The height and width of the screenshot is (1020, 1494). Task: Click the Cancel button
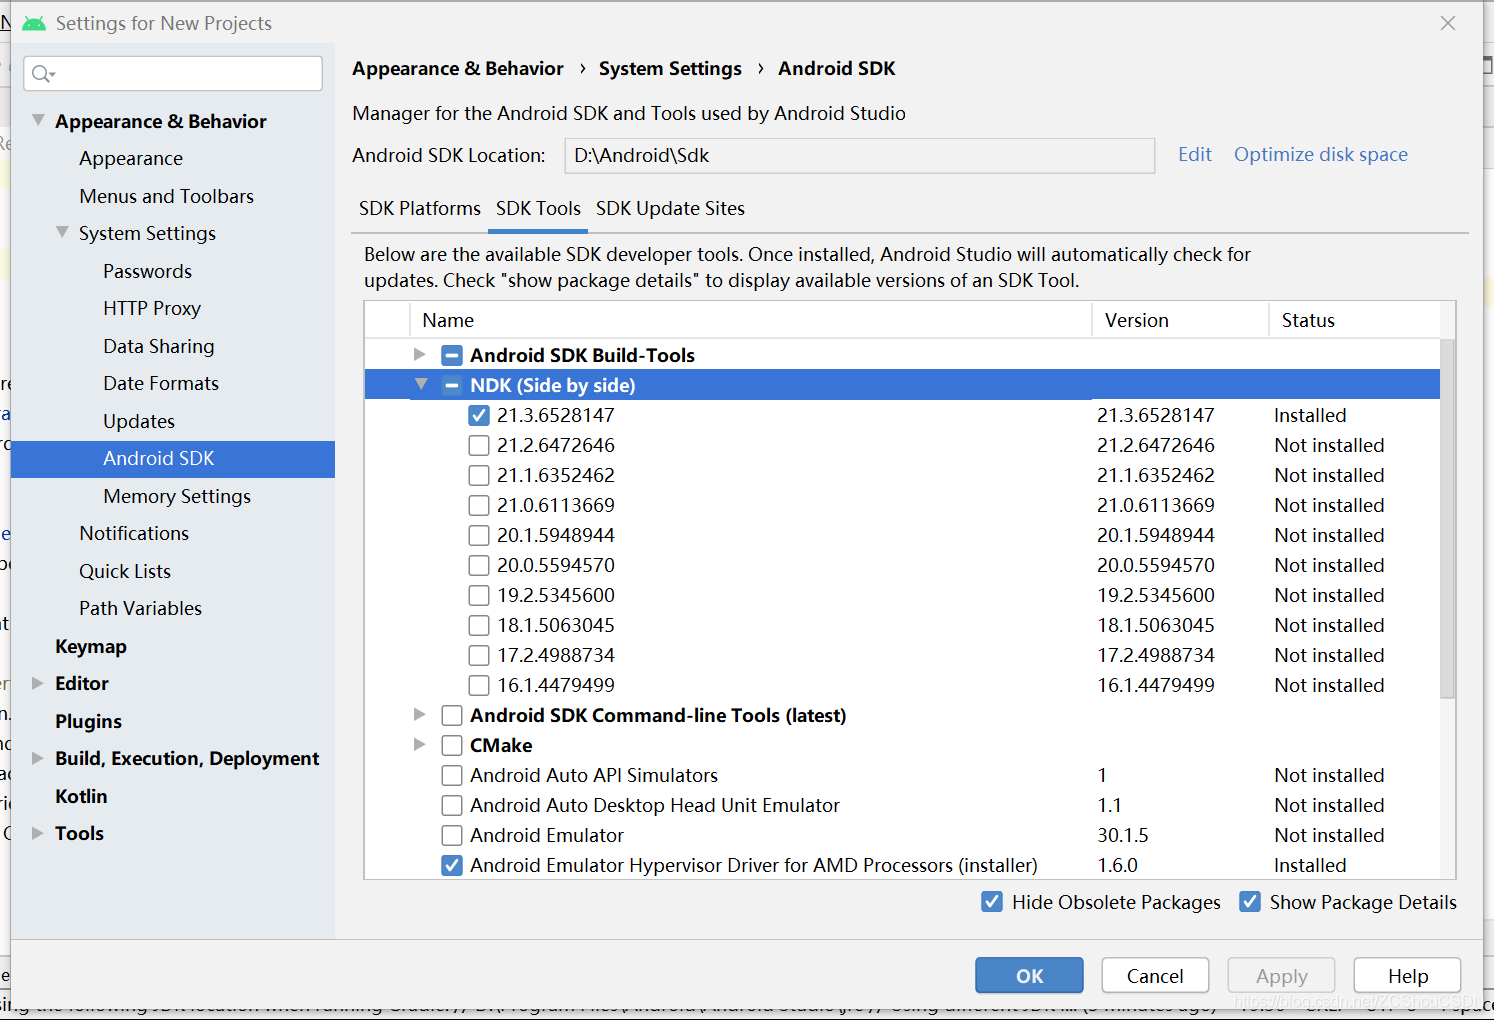click(1155, 976)
